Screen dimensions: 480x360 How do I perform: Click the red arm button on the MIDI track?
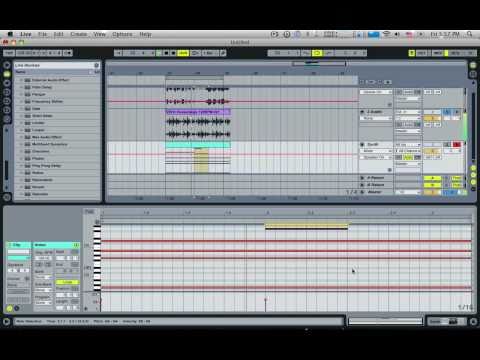(x=456, y=144)
